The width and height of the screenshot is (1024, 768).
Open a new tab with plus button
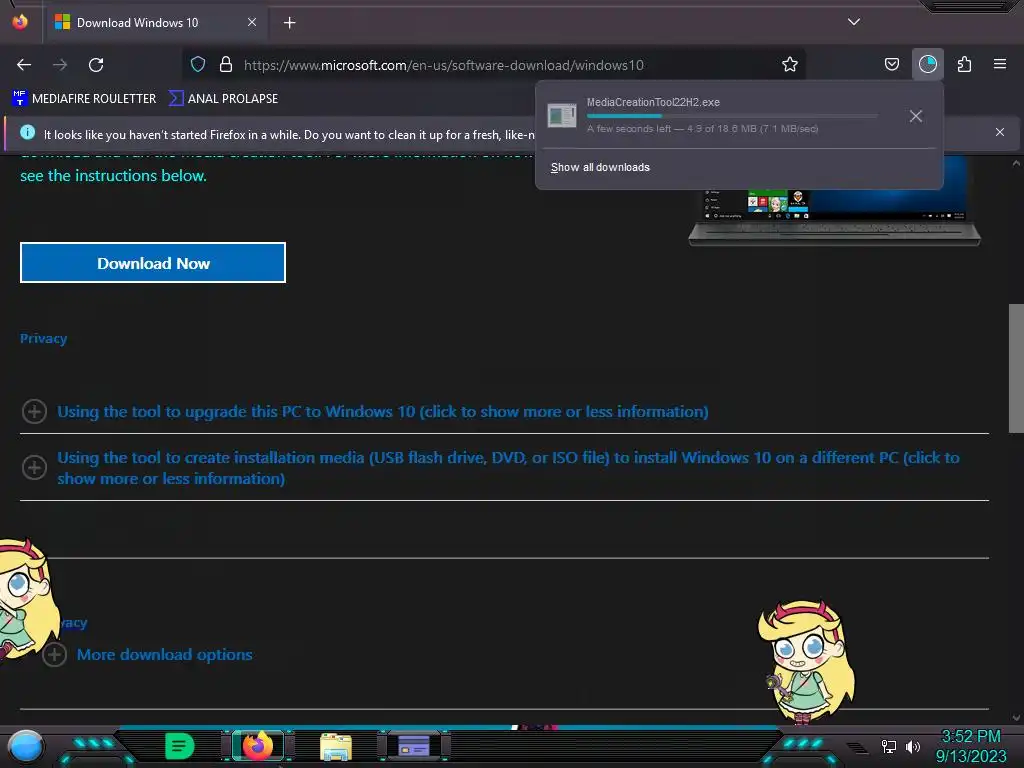click(289, 23)
